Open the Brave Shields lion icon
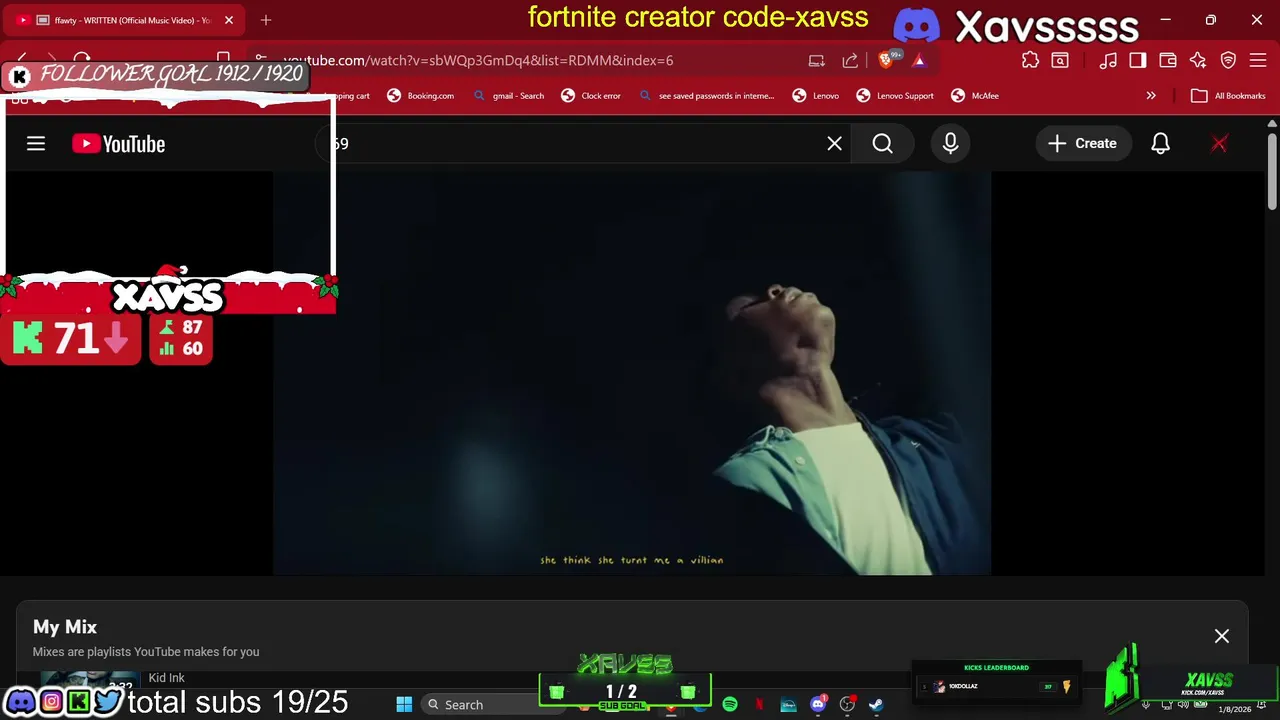 click(x=886, y=60)
